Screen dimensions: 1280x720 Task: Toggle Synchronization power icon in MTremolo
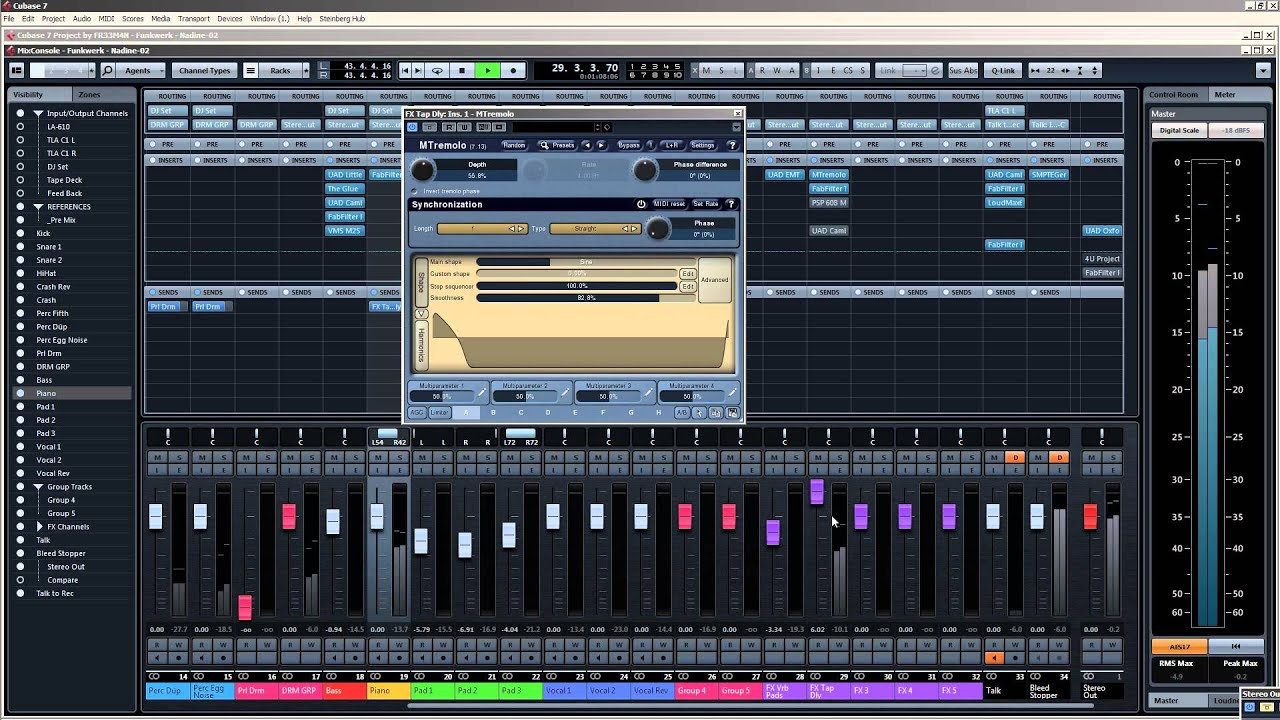(642, 204)
